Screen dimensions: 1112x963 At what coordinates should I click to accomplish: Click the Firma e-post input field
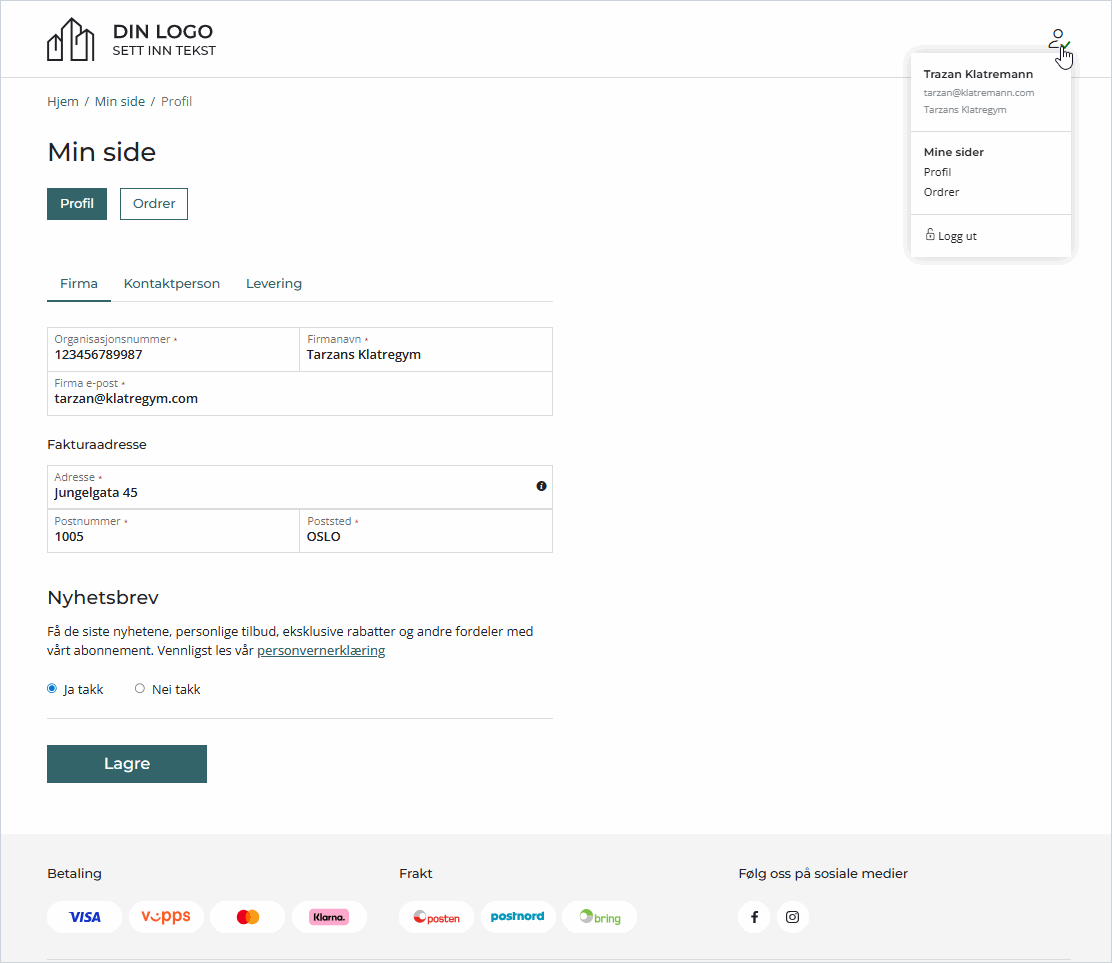(x=299, y=399)
